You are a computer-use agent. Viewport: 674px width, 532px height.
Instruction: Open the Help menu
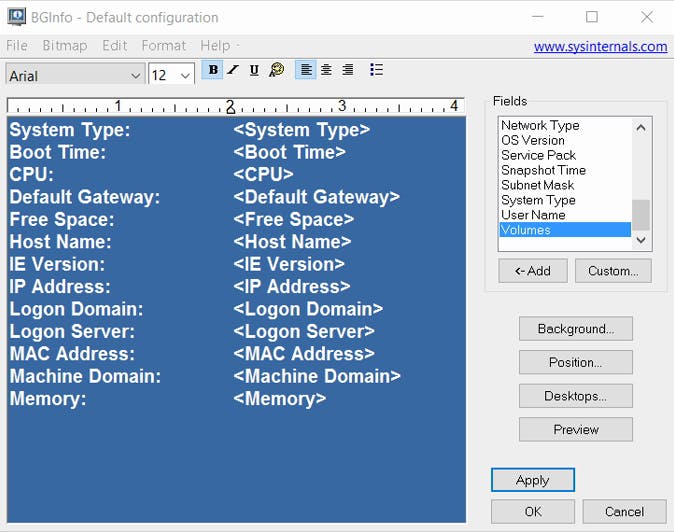(x=215, y=46)
